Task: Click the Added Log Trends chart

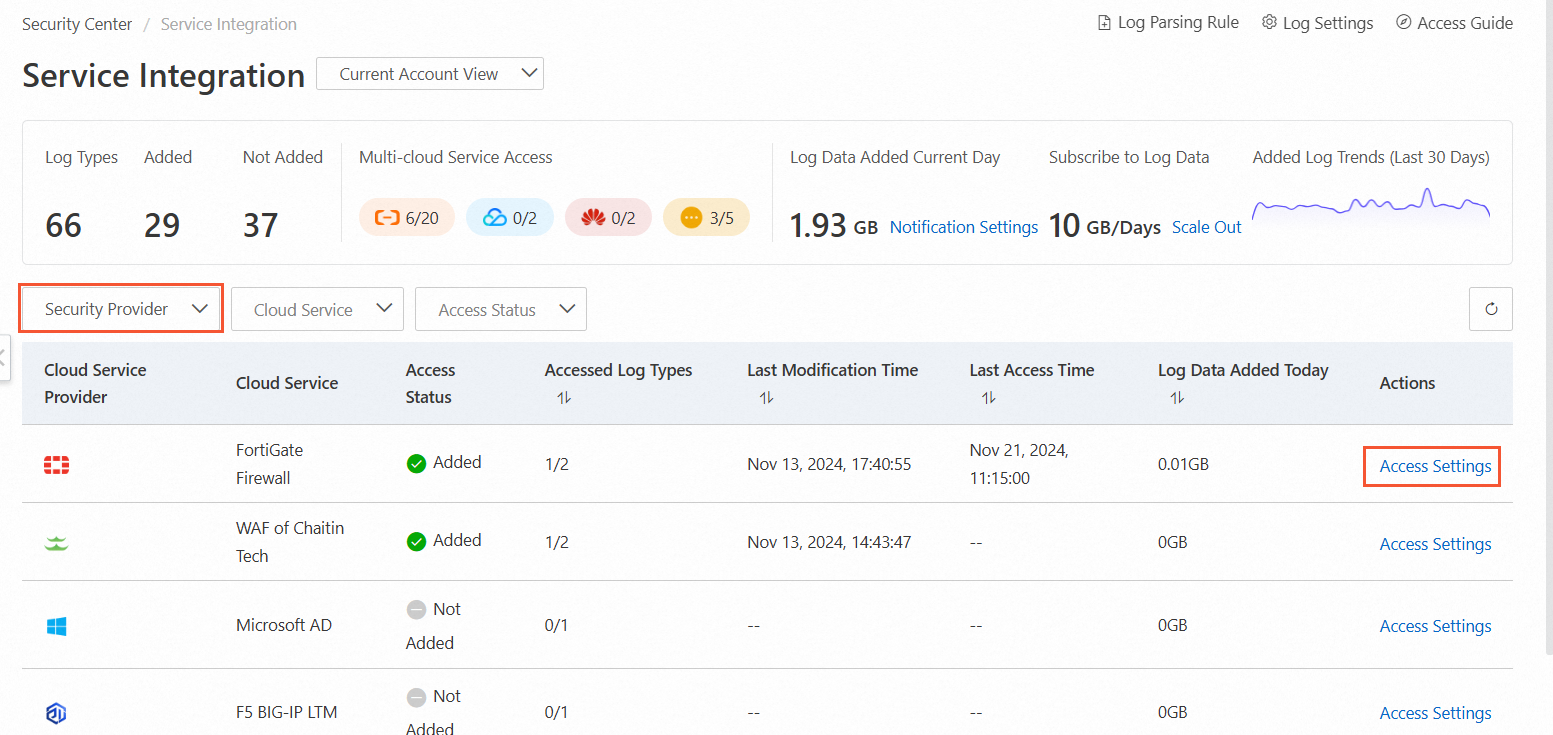Action: 1370,205
